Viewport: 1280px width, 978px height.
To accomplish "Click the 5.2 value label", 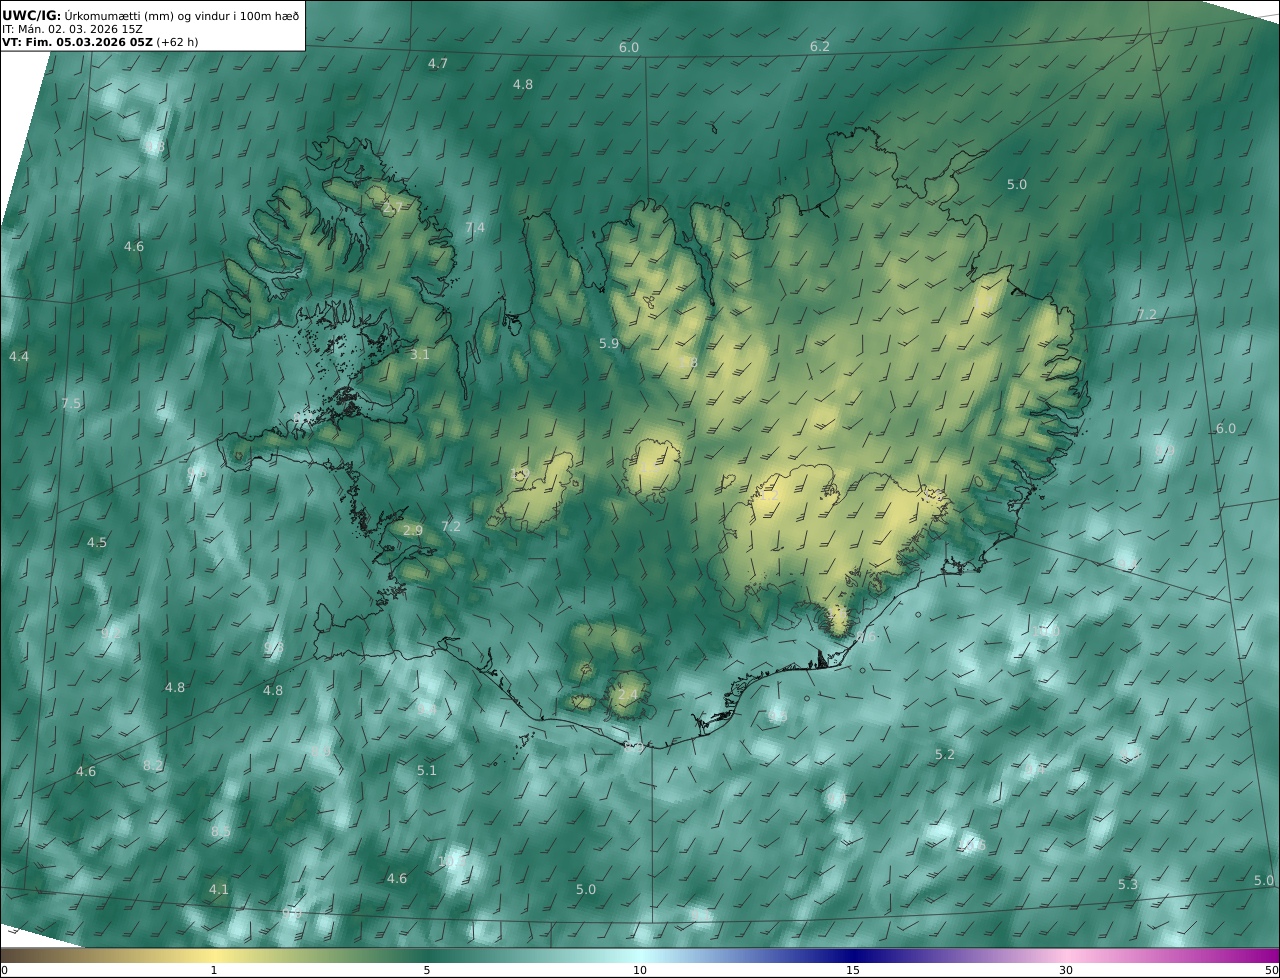I will tap(945, 755).
